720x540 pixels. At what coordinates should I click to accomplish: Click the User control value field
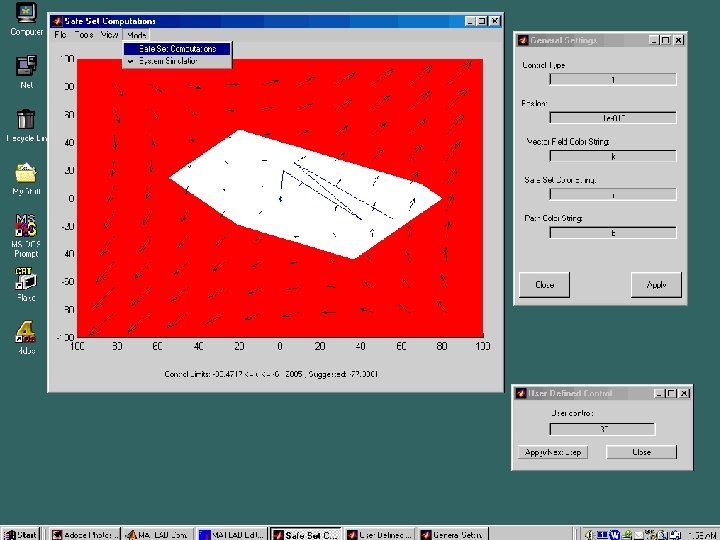[x=602, y=429]
